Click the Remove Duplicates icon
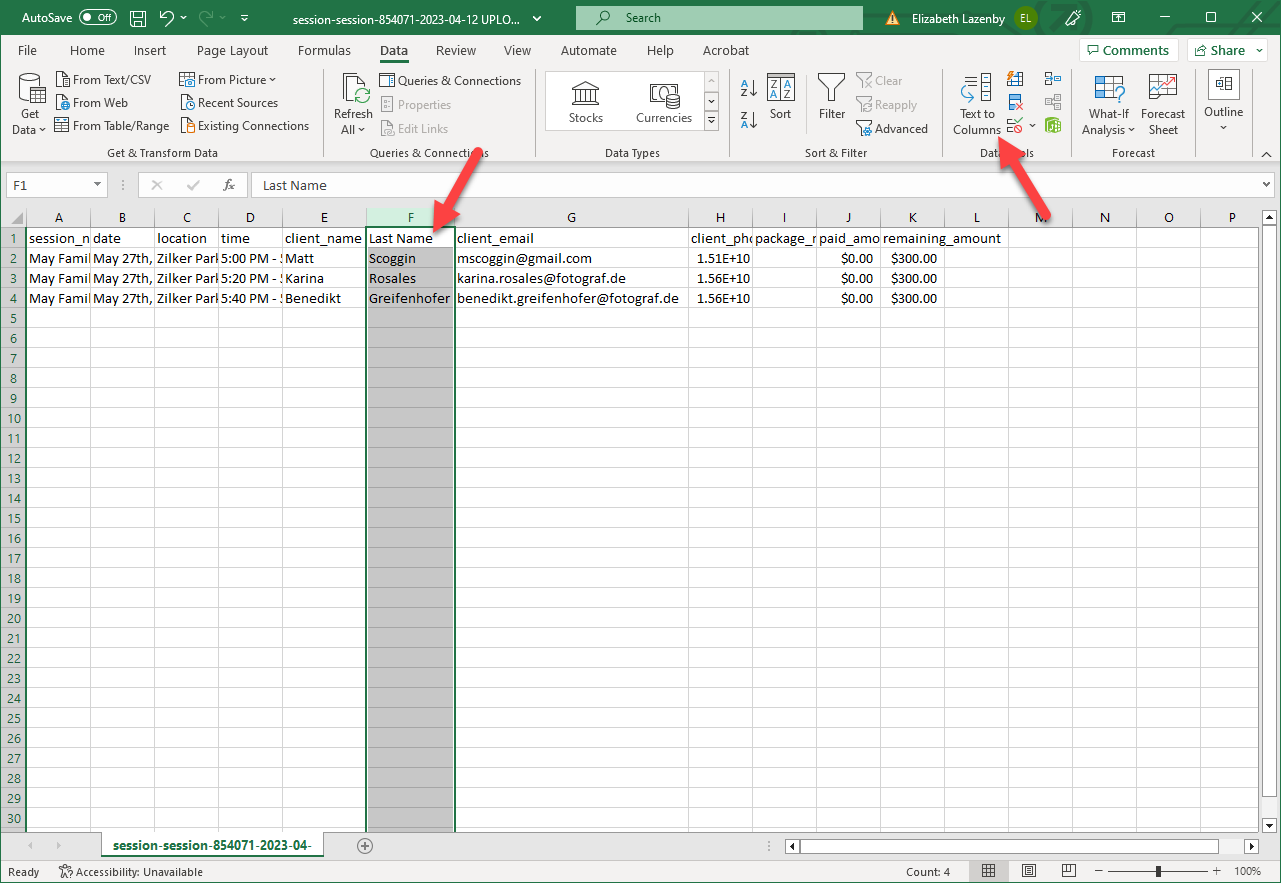 [1015, 102]
